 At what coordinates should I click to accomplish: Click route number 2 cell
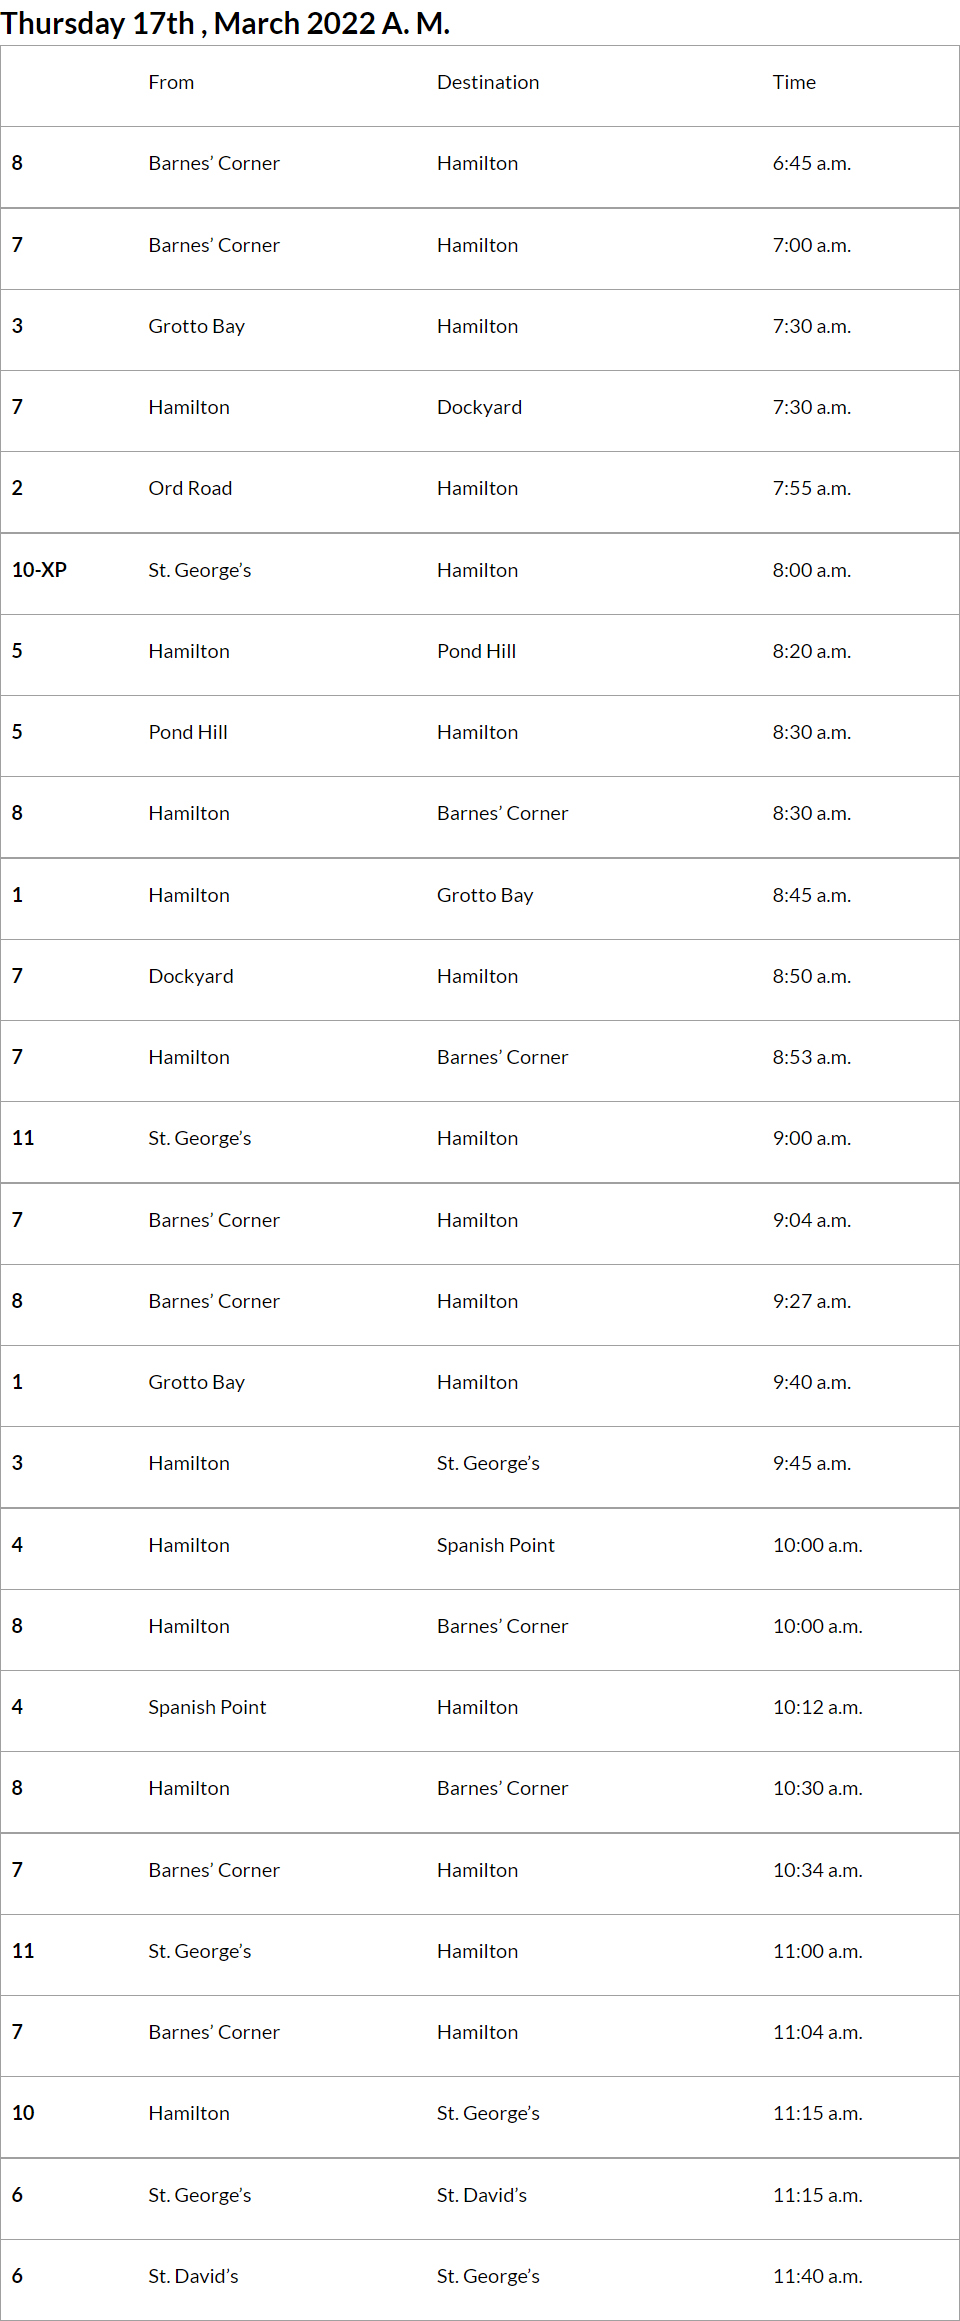(17, 489)
